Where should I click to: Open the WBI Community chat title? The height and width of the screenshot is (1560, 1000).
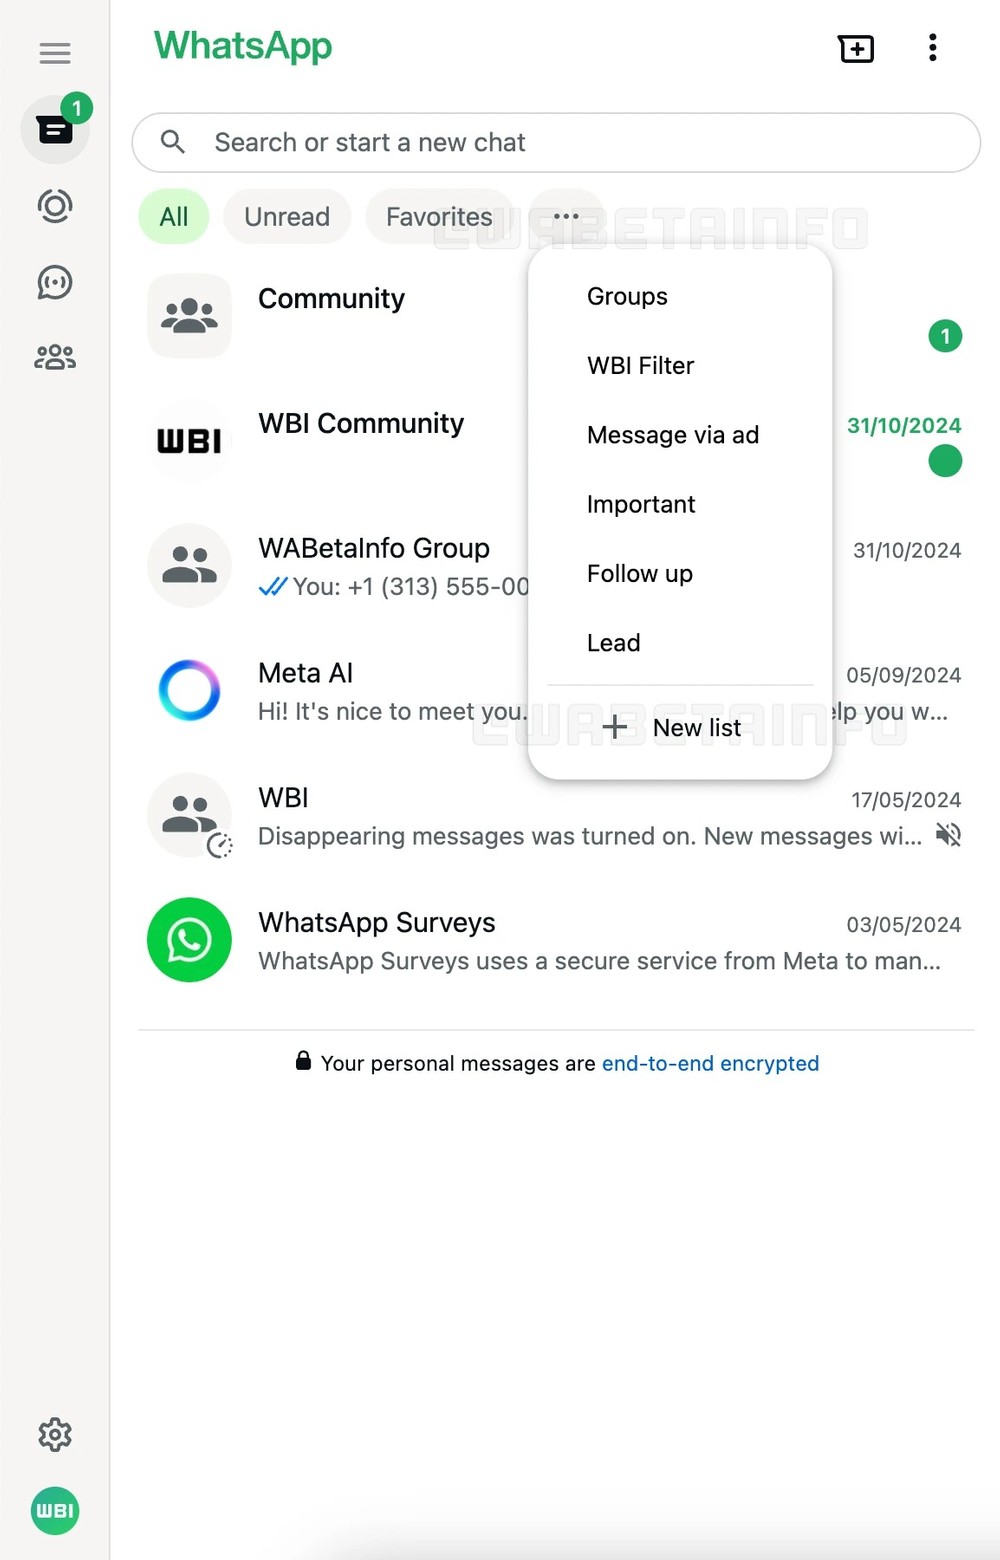tap(361, 423)
